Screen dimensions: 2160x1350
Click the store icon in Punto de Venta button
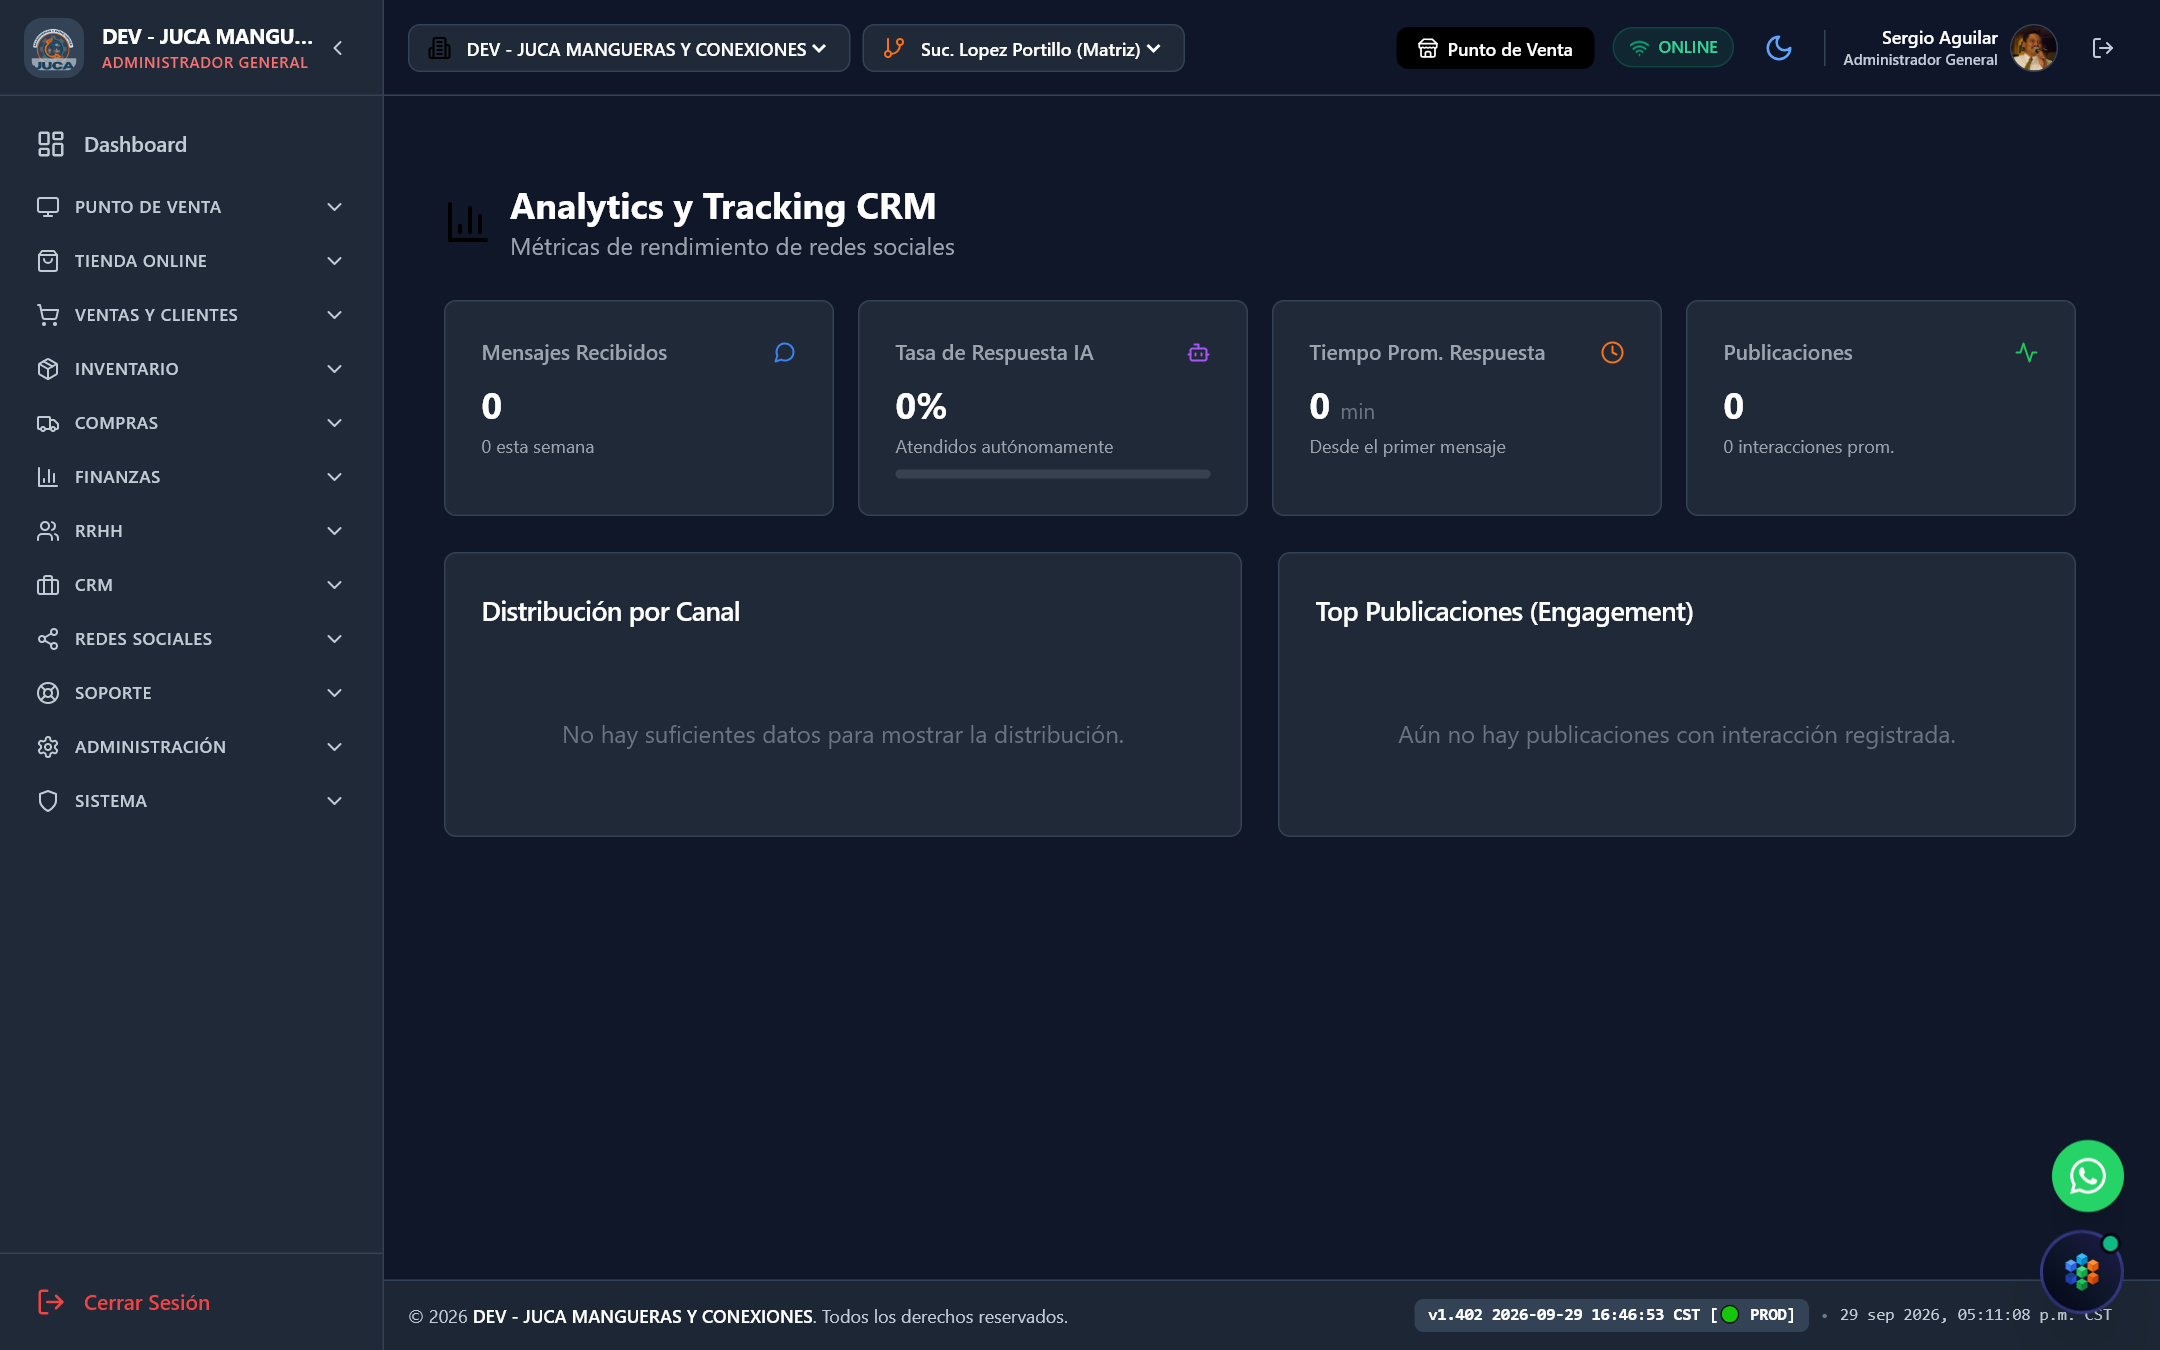point(1428,49)
